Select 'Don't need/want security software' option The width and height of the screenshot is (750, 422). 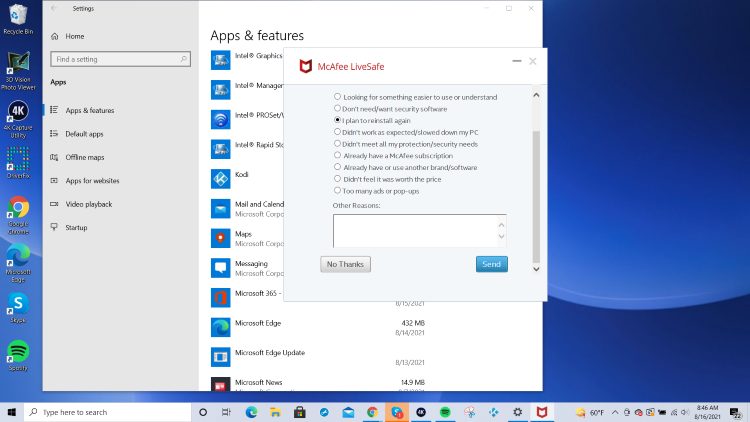pos(337,109)
